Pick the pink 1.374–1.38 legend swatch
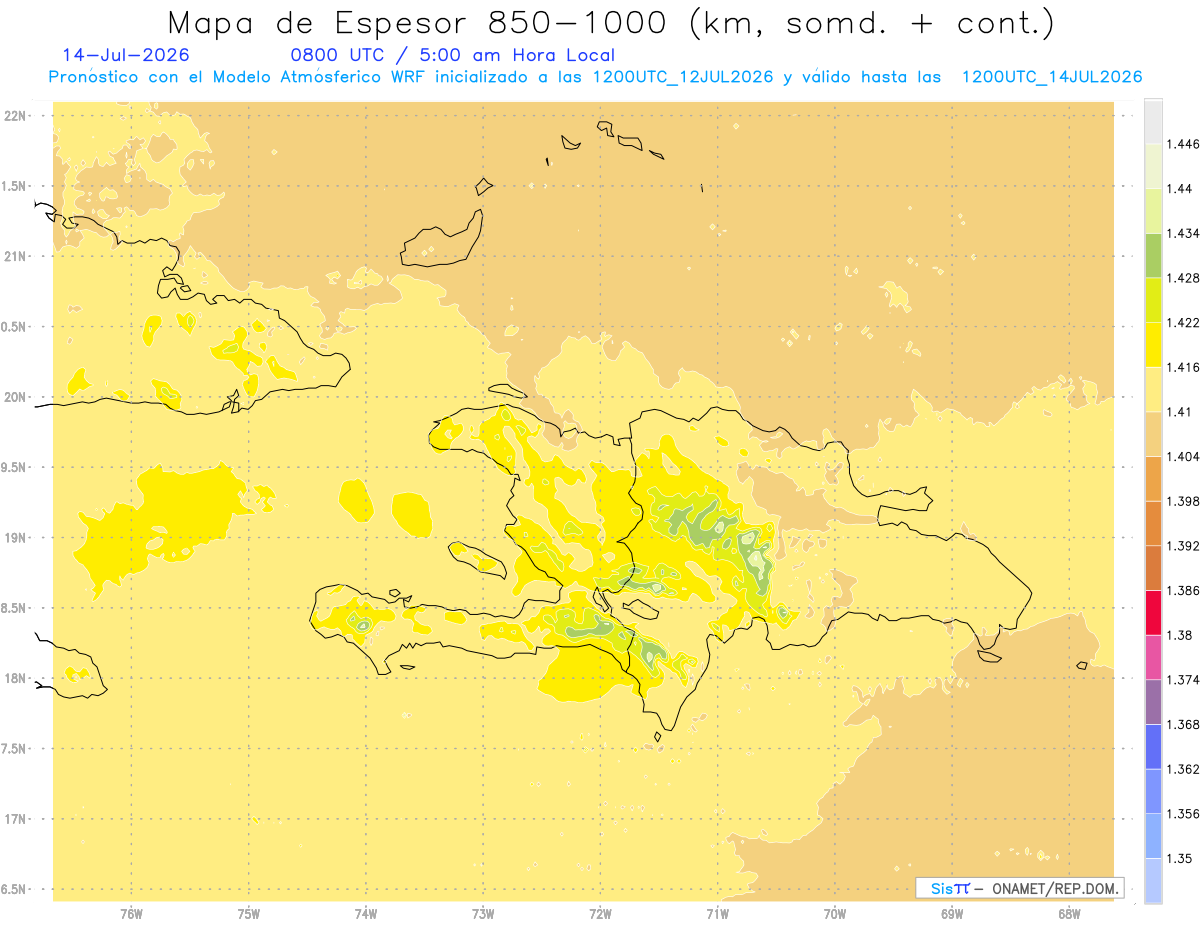The height and width of the screenshot is (927, 1200). [x=1153, y=657]
